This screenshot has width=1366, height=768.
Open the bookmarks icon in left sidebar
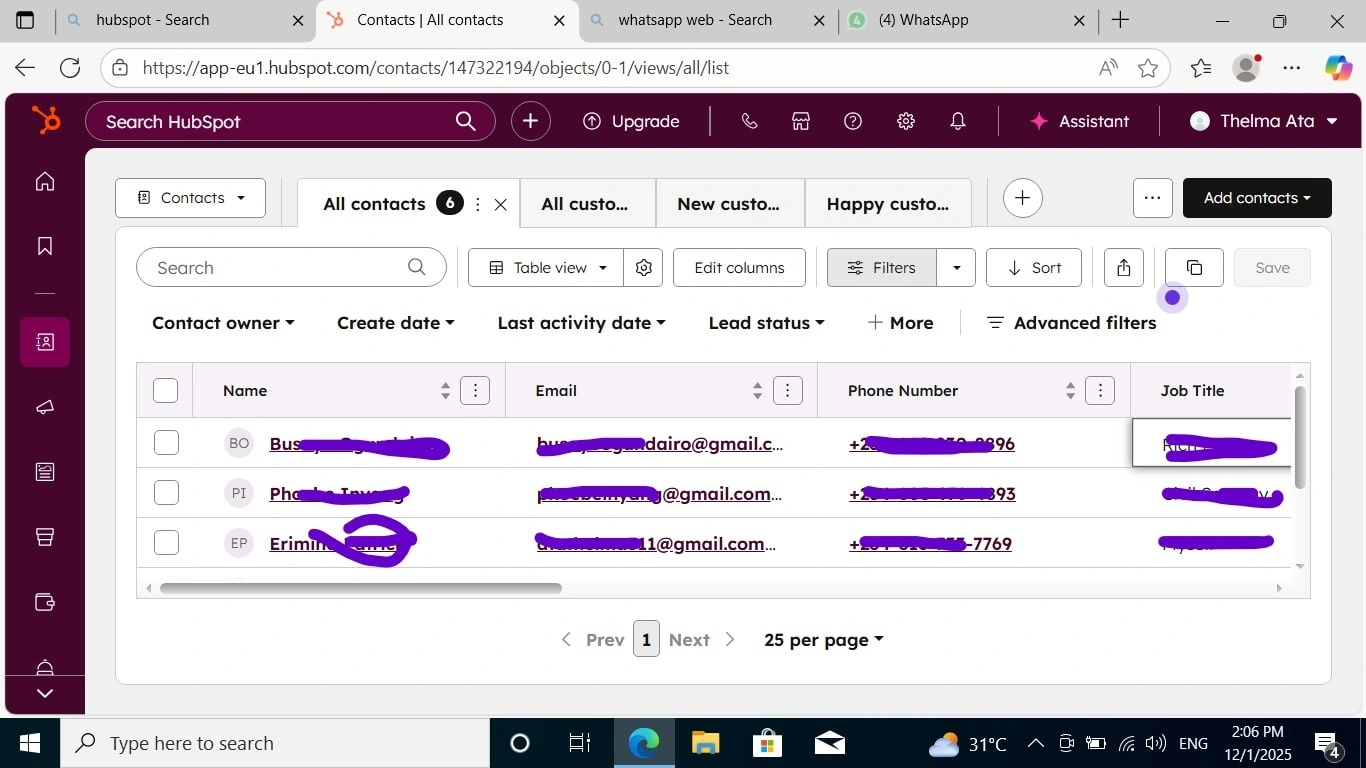(x=45, y=246)
